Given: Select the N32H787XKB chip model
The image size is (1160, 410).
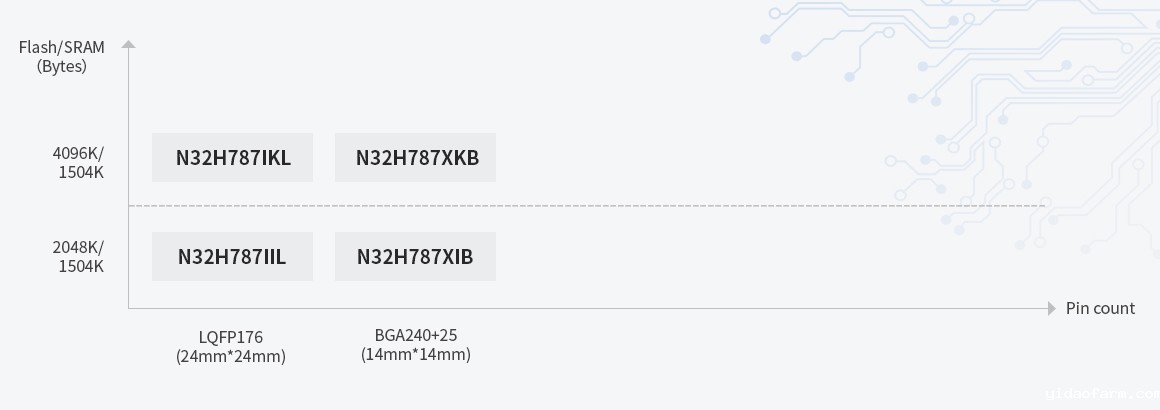Looking at the screenshot, I should (x=415, y=157).
